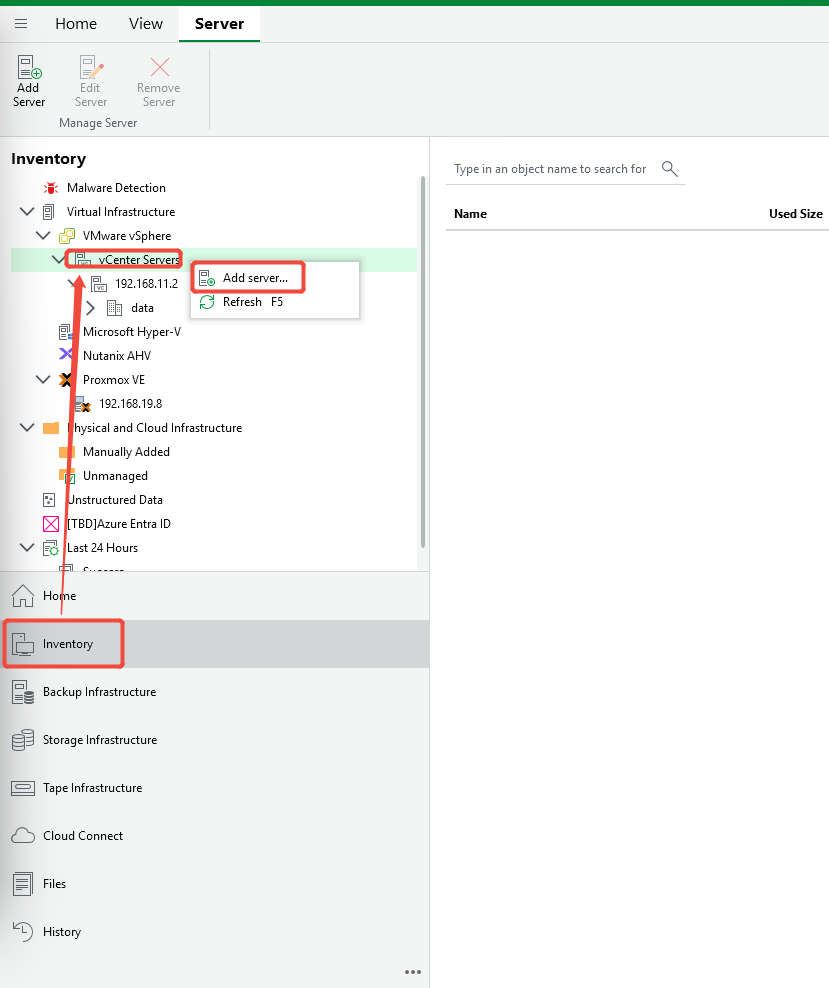Click the Microsoft Hyper-V icon
The height and width of the screenshot is (988, 829).
(66, 332)
